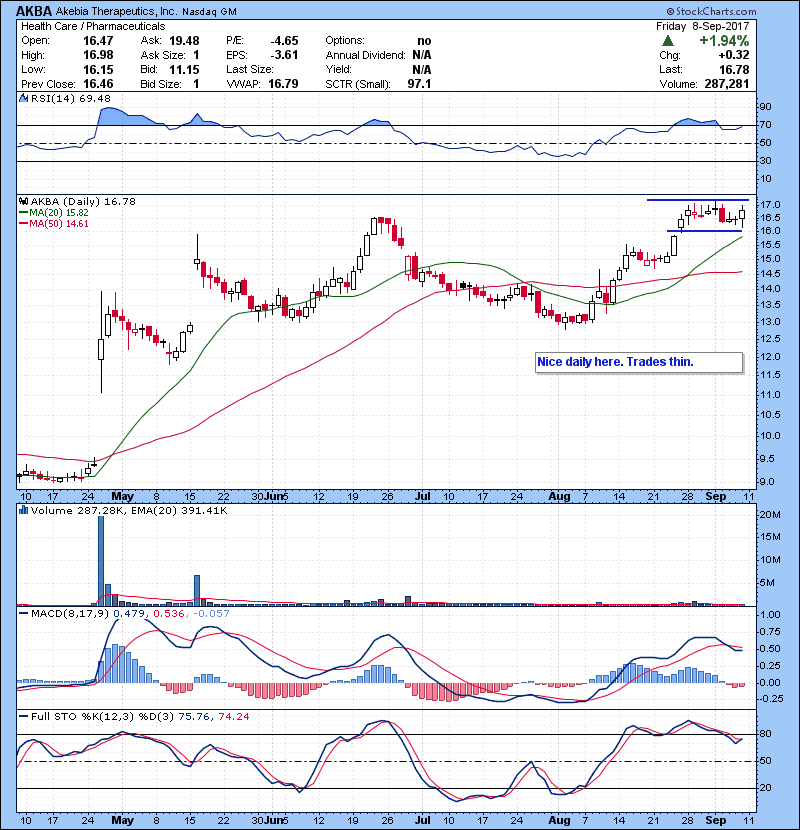Click the Open value 16.47
The image size is (800, 830).
(98, 41)
